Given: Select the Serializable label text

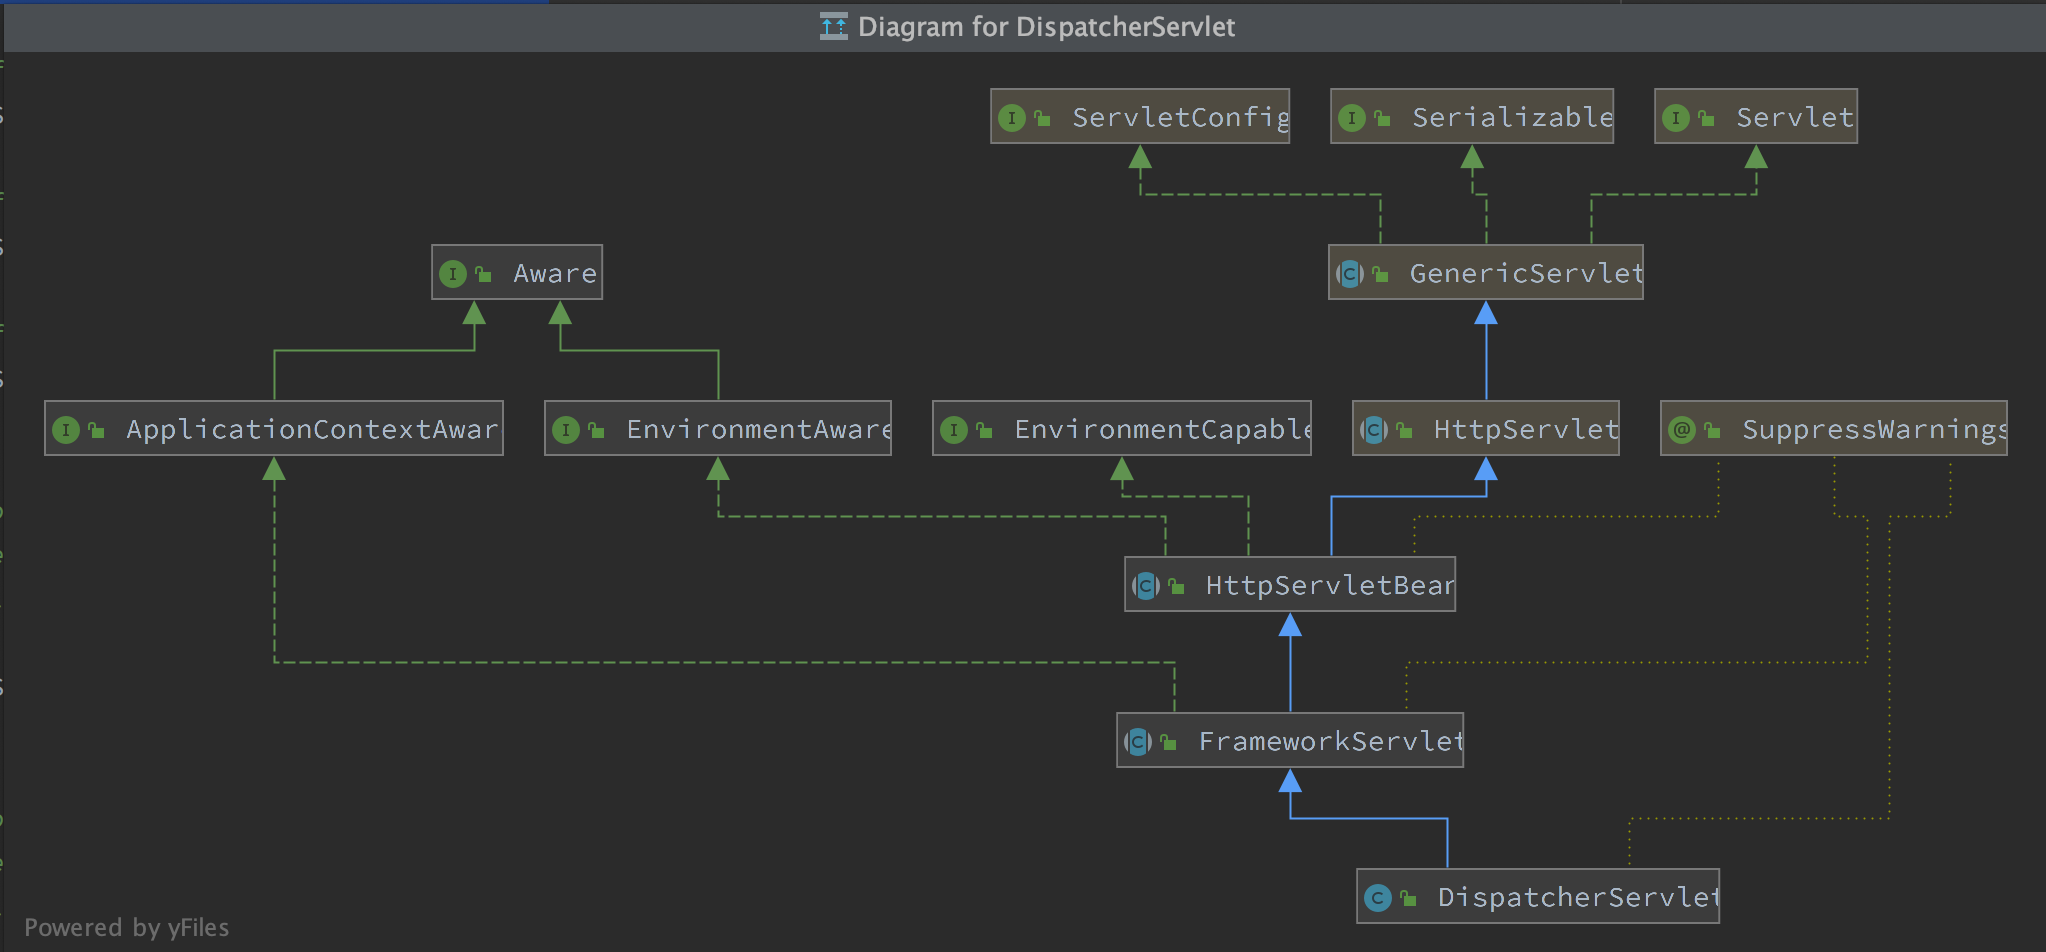Looking at the screenshot, I should [x=1512, y=118].
